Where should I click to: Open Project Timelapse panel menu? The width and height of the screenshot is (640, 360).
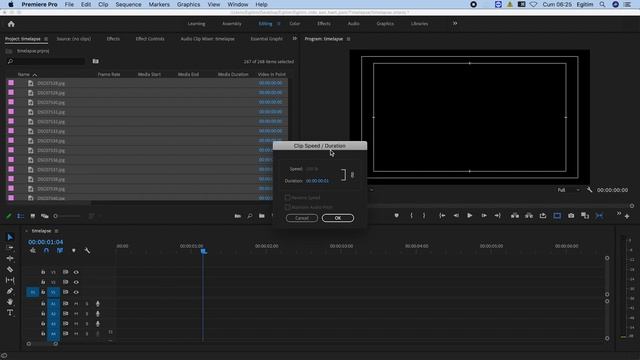(x=46, y=39)
